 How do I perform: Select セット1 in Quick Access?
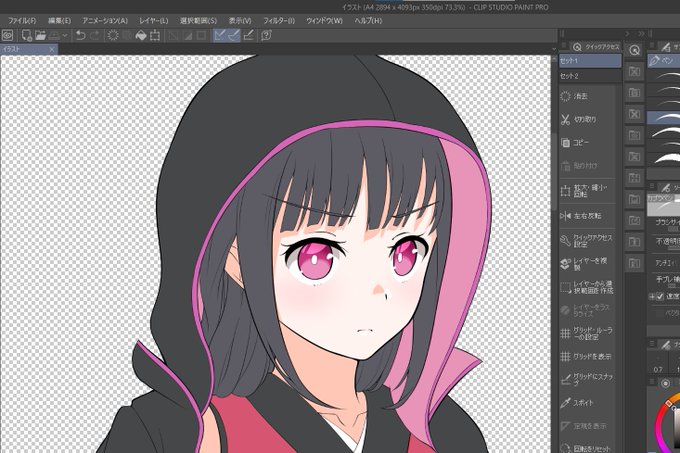point(590,61)
